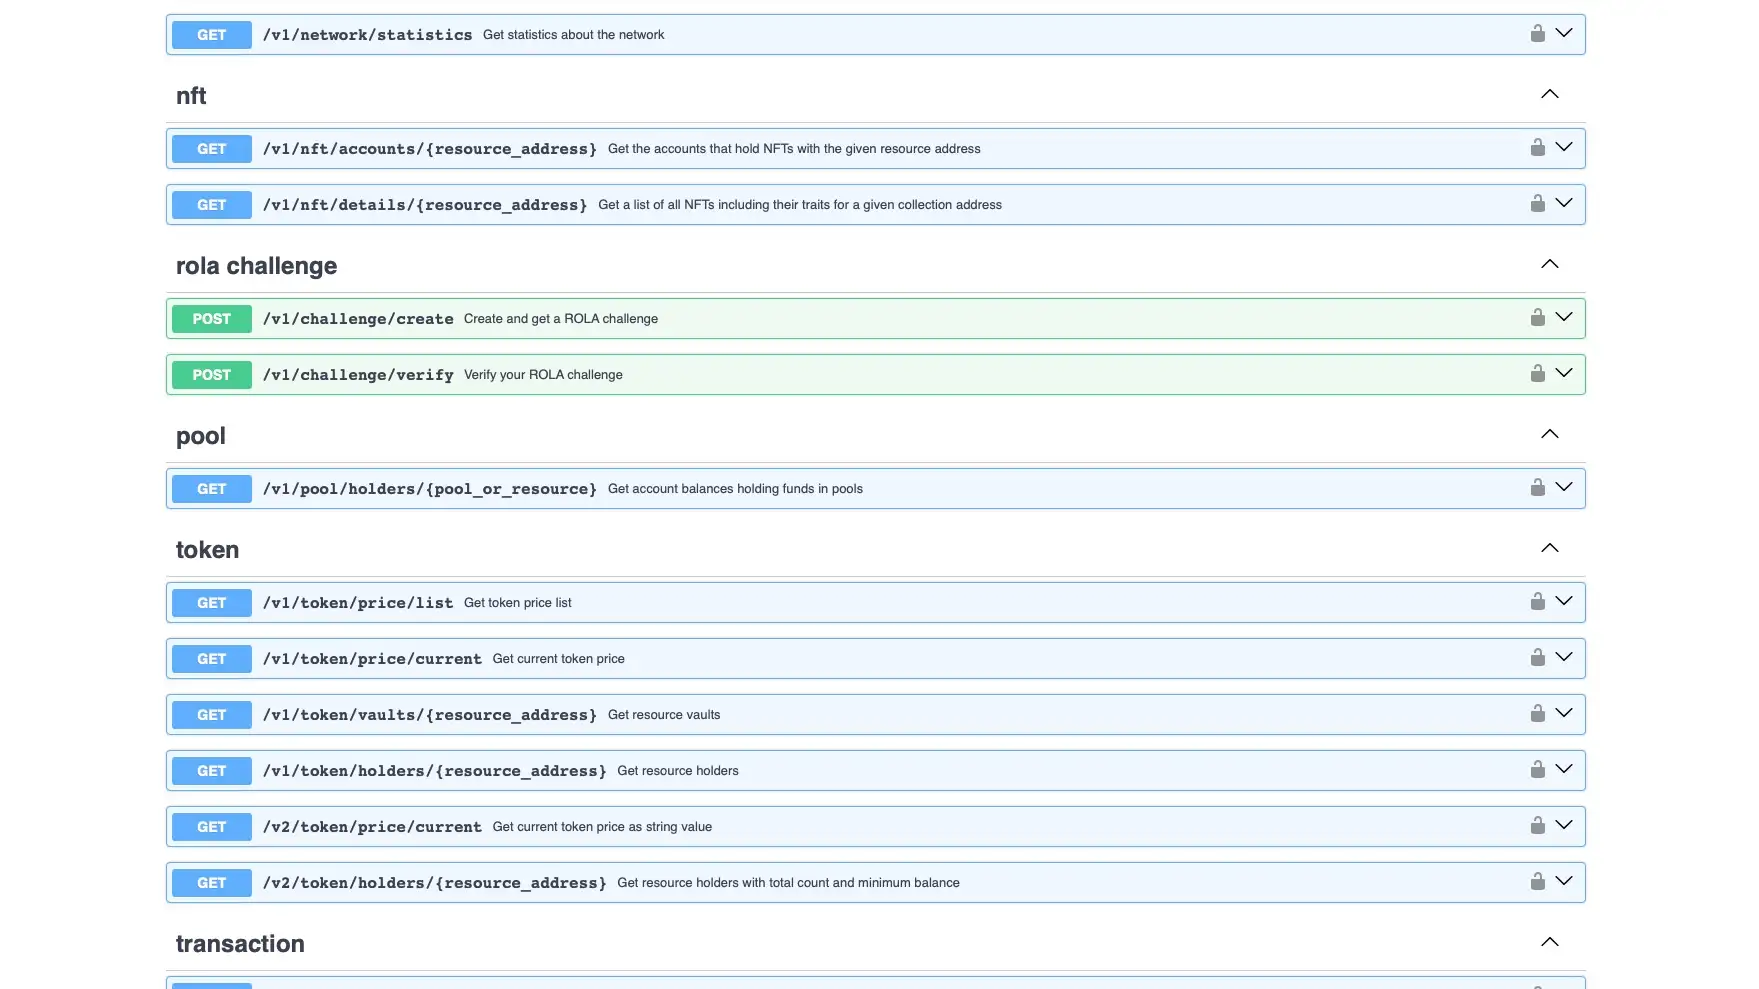Click the POST badge for /v1/challenge/create
The height and width of the screenshot is (989, 1759).
click(212, 319)
